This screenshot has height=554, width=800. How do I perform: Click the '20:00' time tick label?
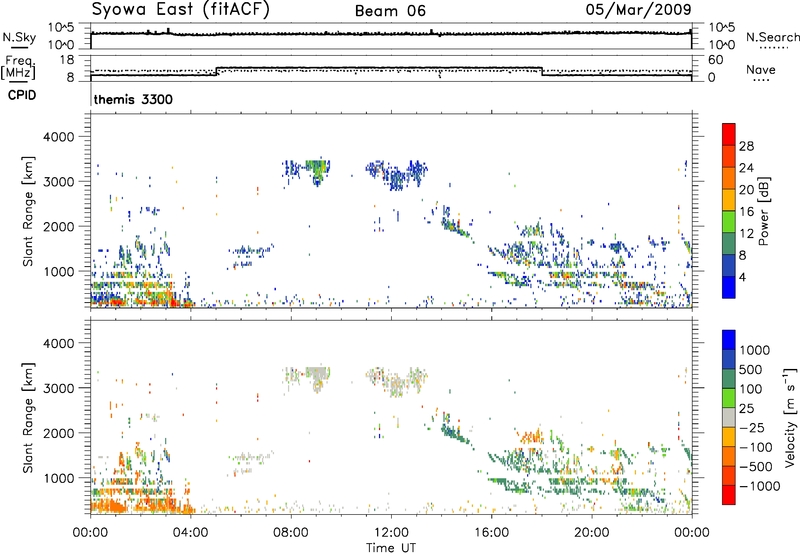591,533
